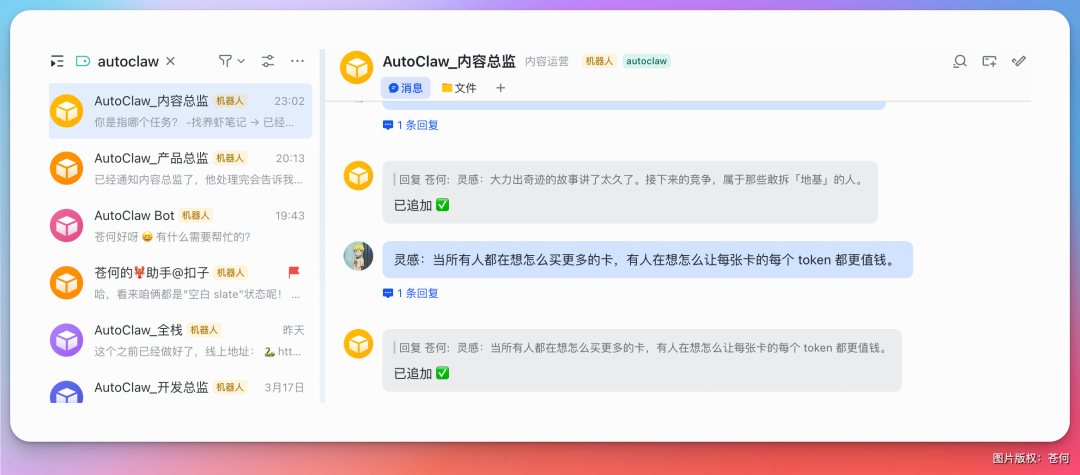Open AutoClaw_产品总监 conversation

coord(180,168)
